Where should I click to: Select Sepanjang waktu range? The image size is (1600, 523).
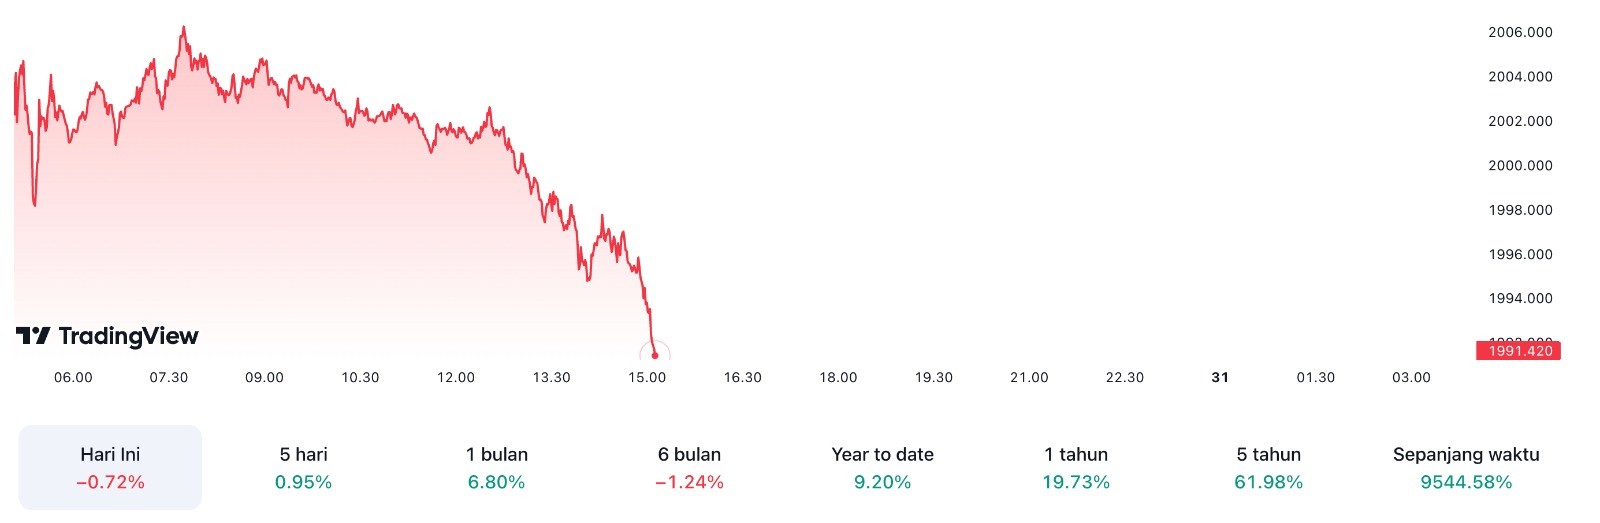point(1466,468)
